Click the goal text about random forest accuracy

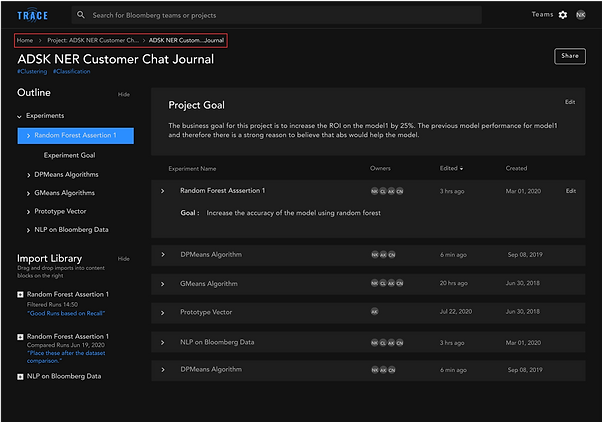point(294,213)
